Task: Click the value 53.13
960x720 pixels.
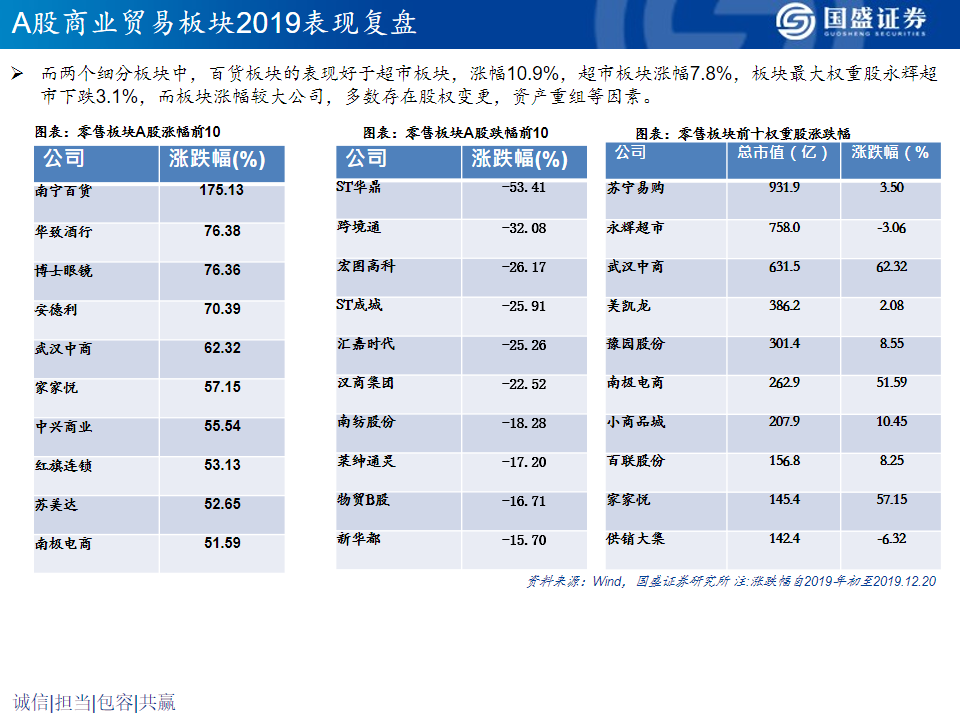Action: [222, 465]
